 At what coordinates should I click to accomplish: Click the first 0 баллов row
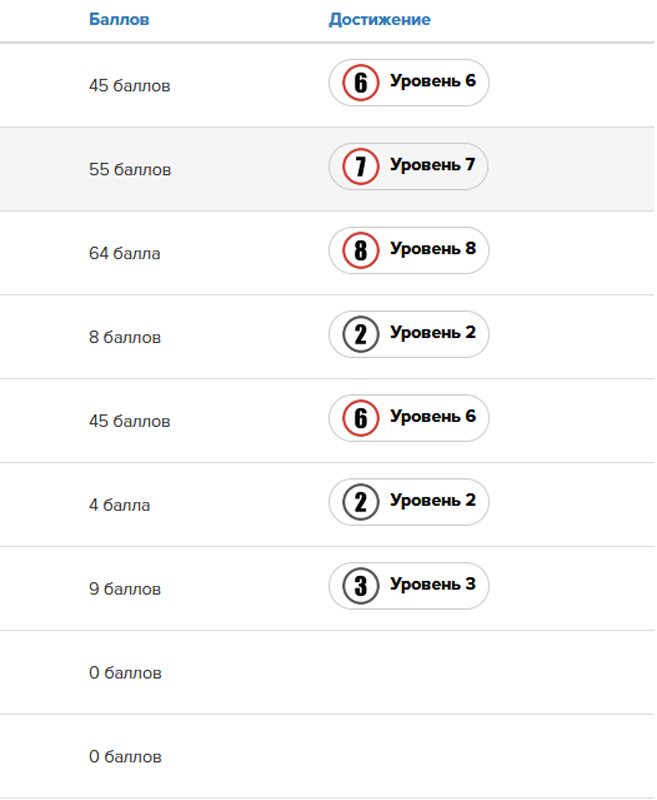coord(327,672)
